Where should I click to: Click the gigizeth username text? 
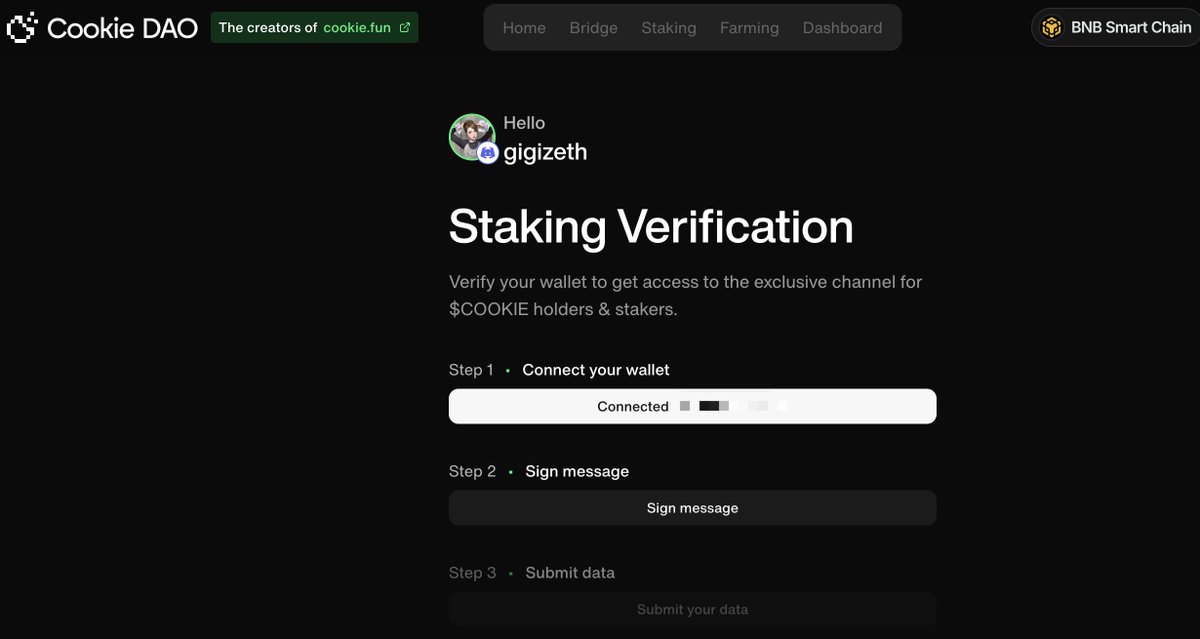pyautogui.click(x=545, y=152)
